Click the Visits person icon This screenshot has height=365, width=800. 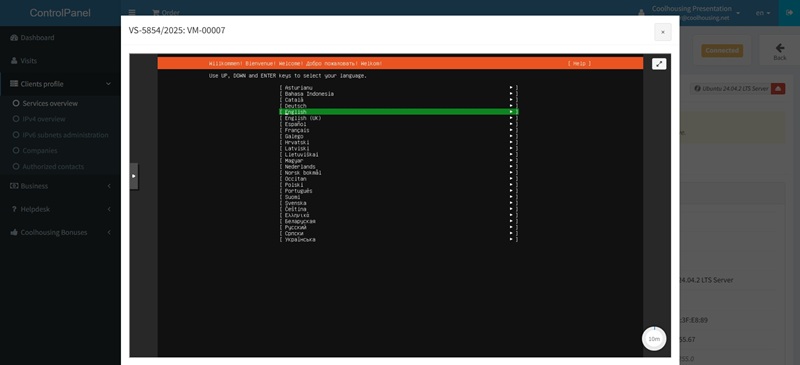14,61
